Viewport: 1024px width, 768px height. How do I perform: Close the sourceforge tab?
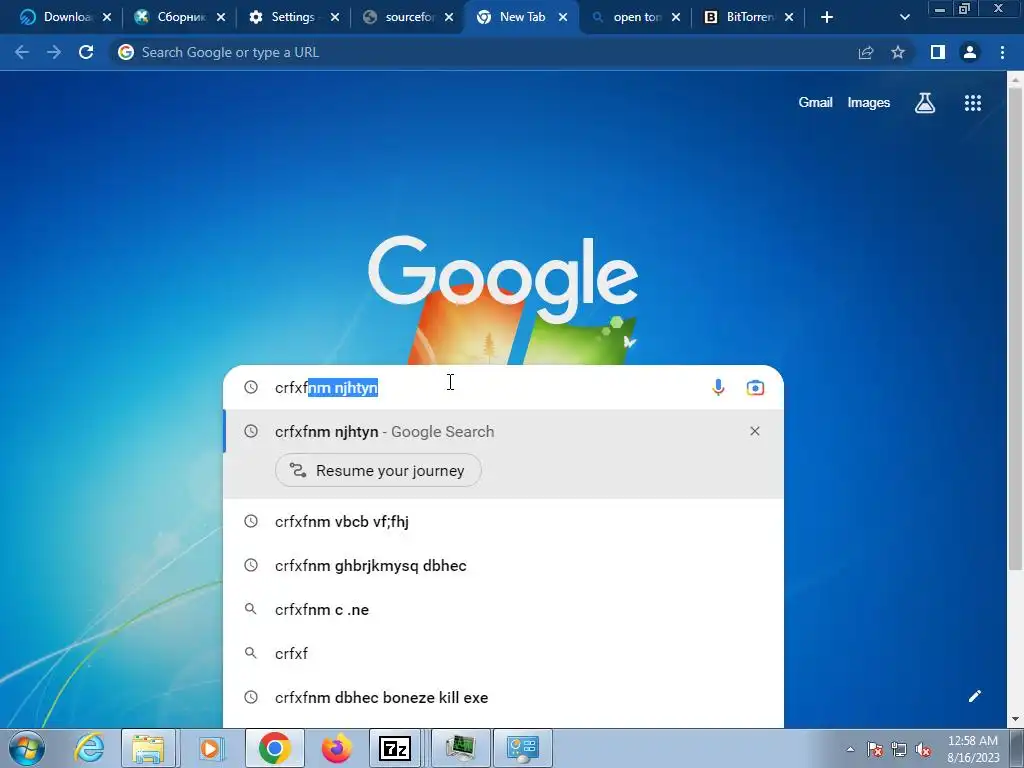click(449, 17)
